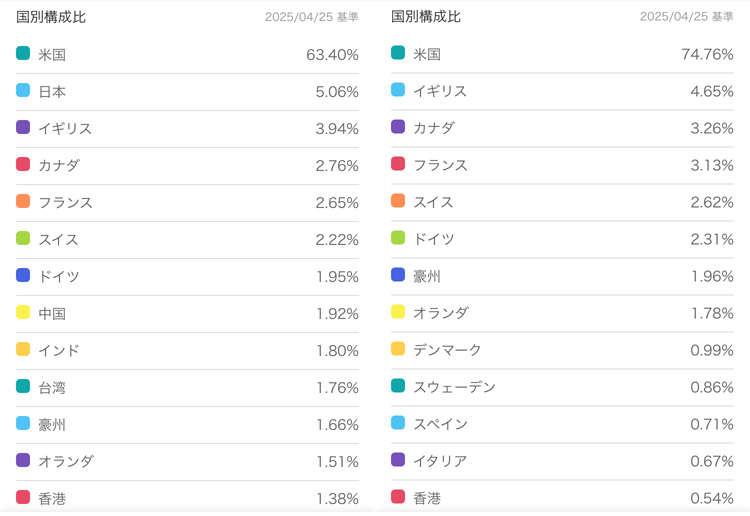Click the teal swatch next to 台湾
The image size is (750, 516).
(x=23, y=386)
